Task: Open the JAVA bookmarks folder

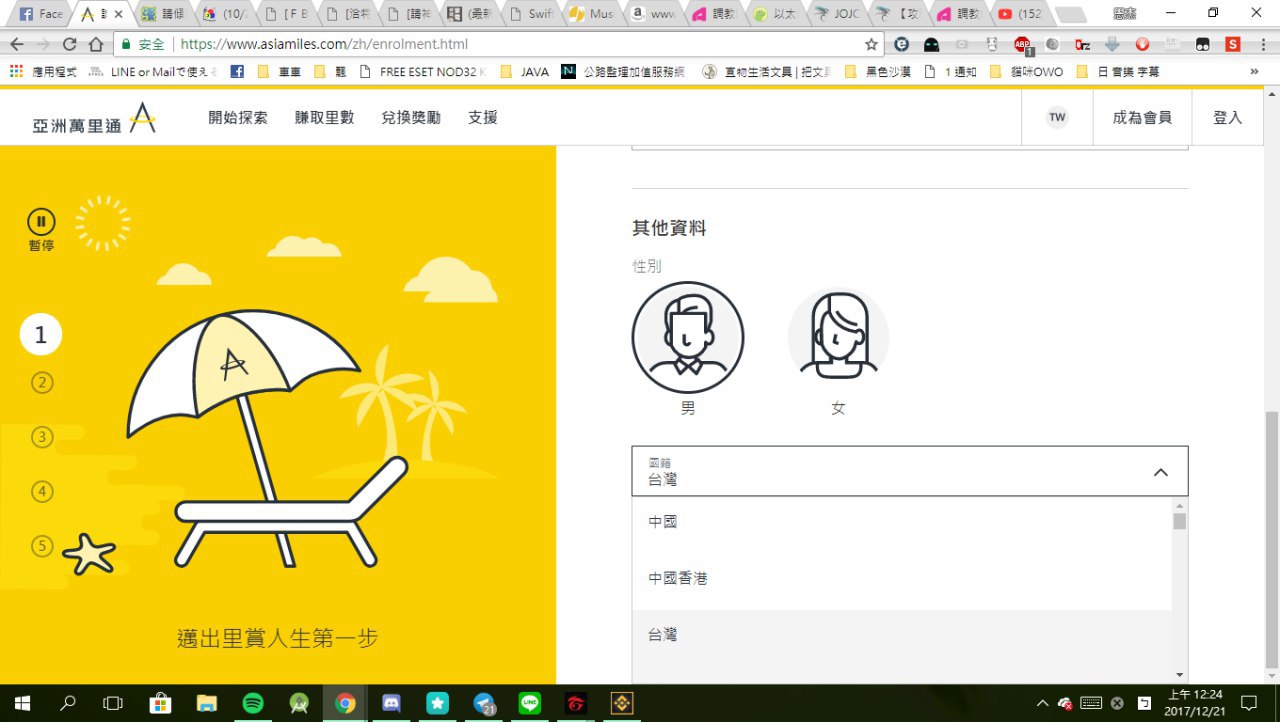Action: (524, 72)
